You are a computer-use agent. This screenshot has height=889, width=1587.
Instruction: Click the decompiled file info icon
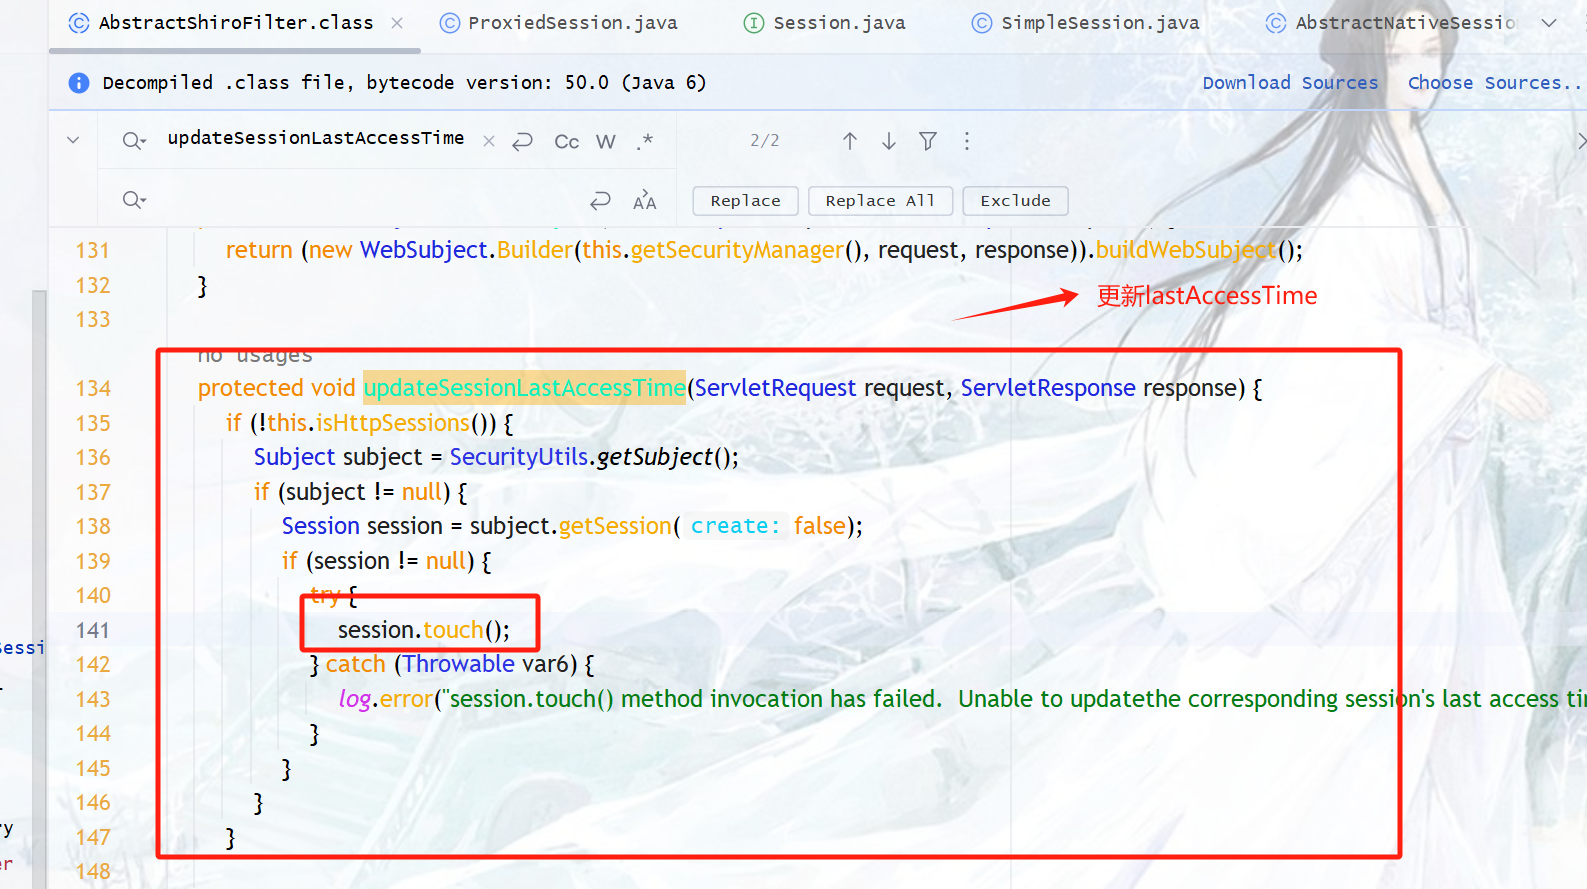tap(79, 83)
